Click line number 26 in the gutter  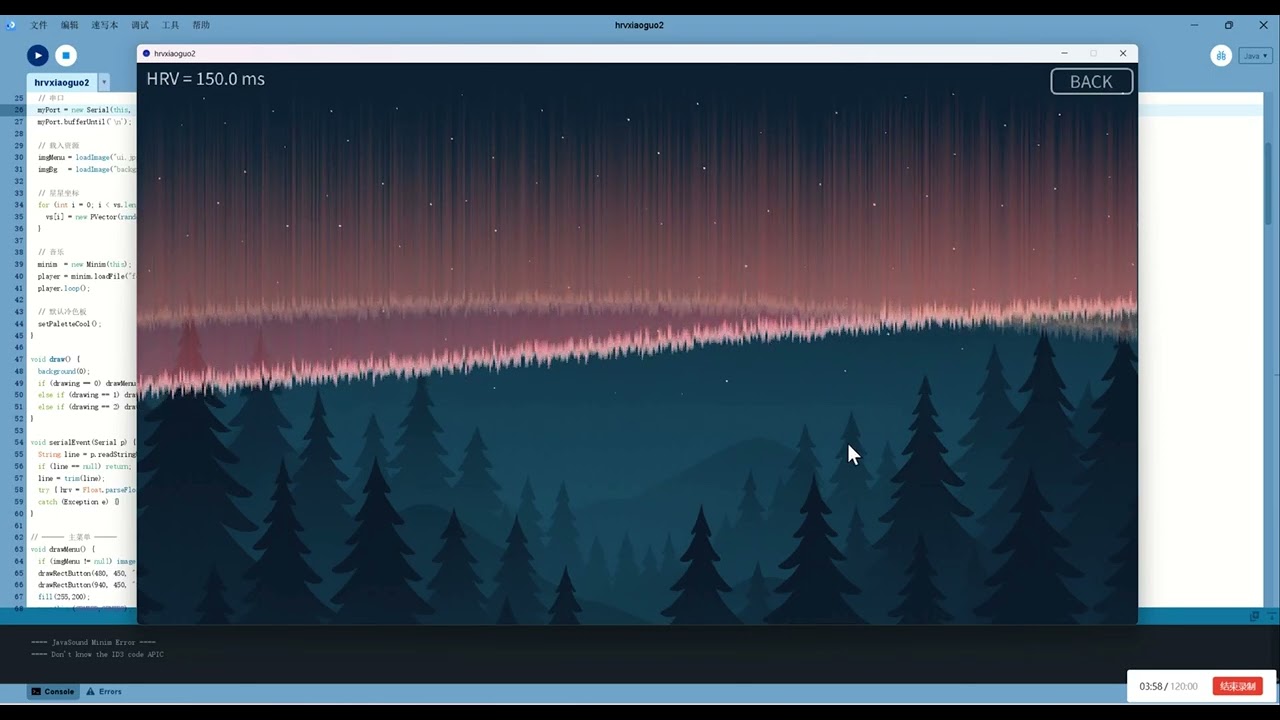click(19, 110)
